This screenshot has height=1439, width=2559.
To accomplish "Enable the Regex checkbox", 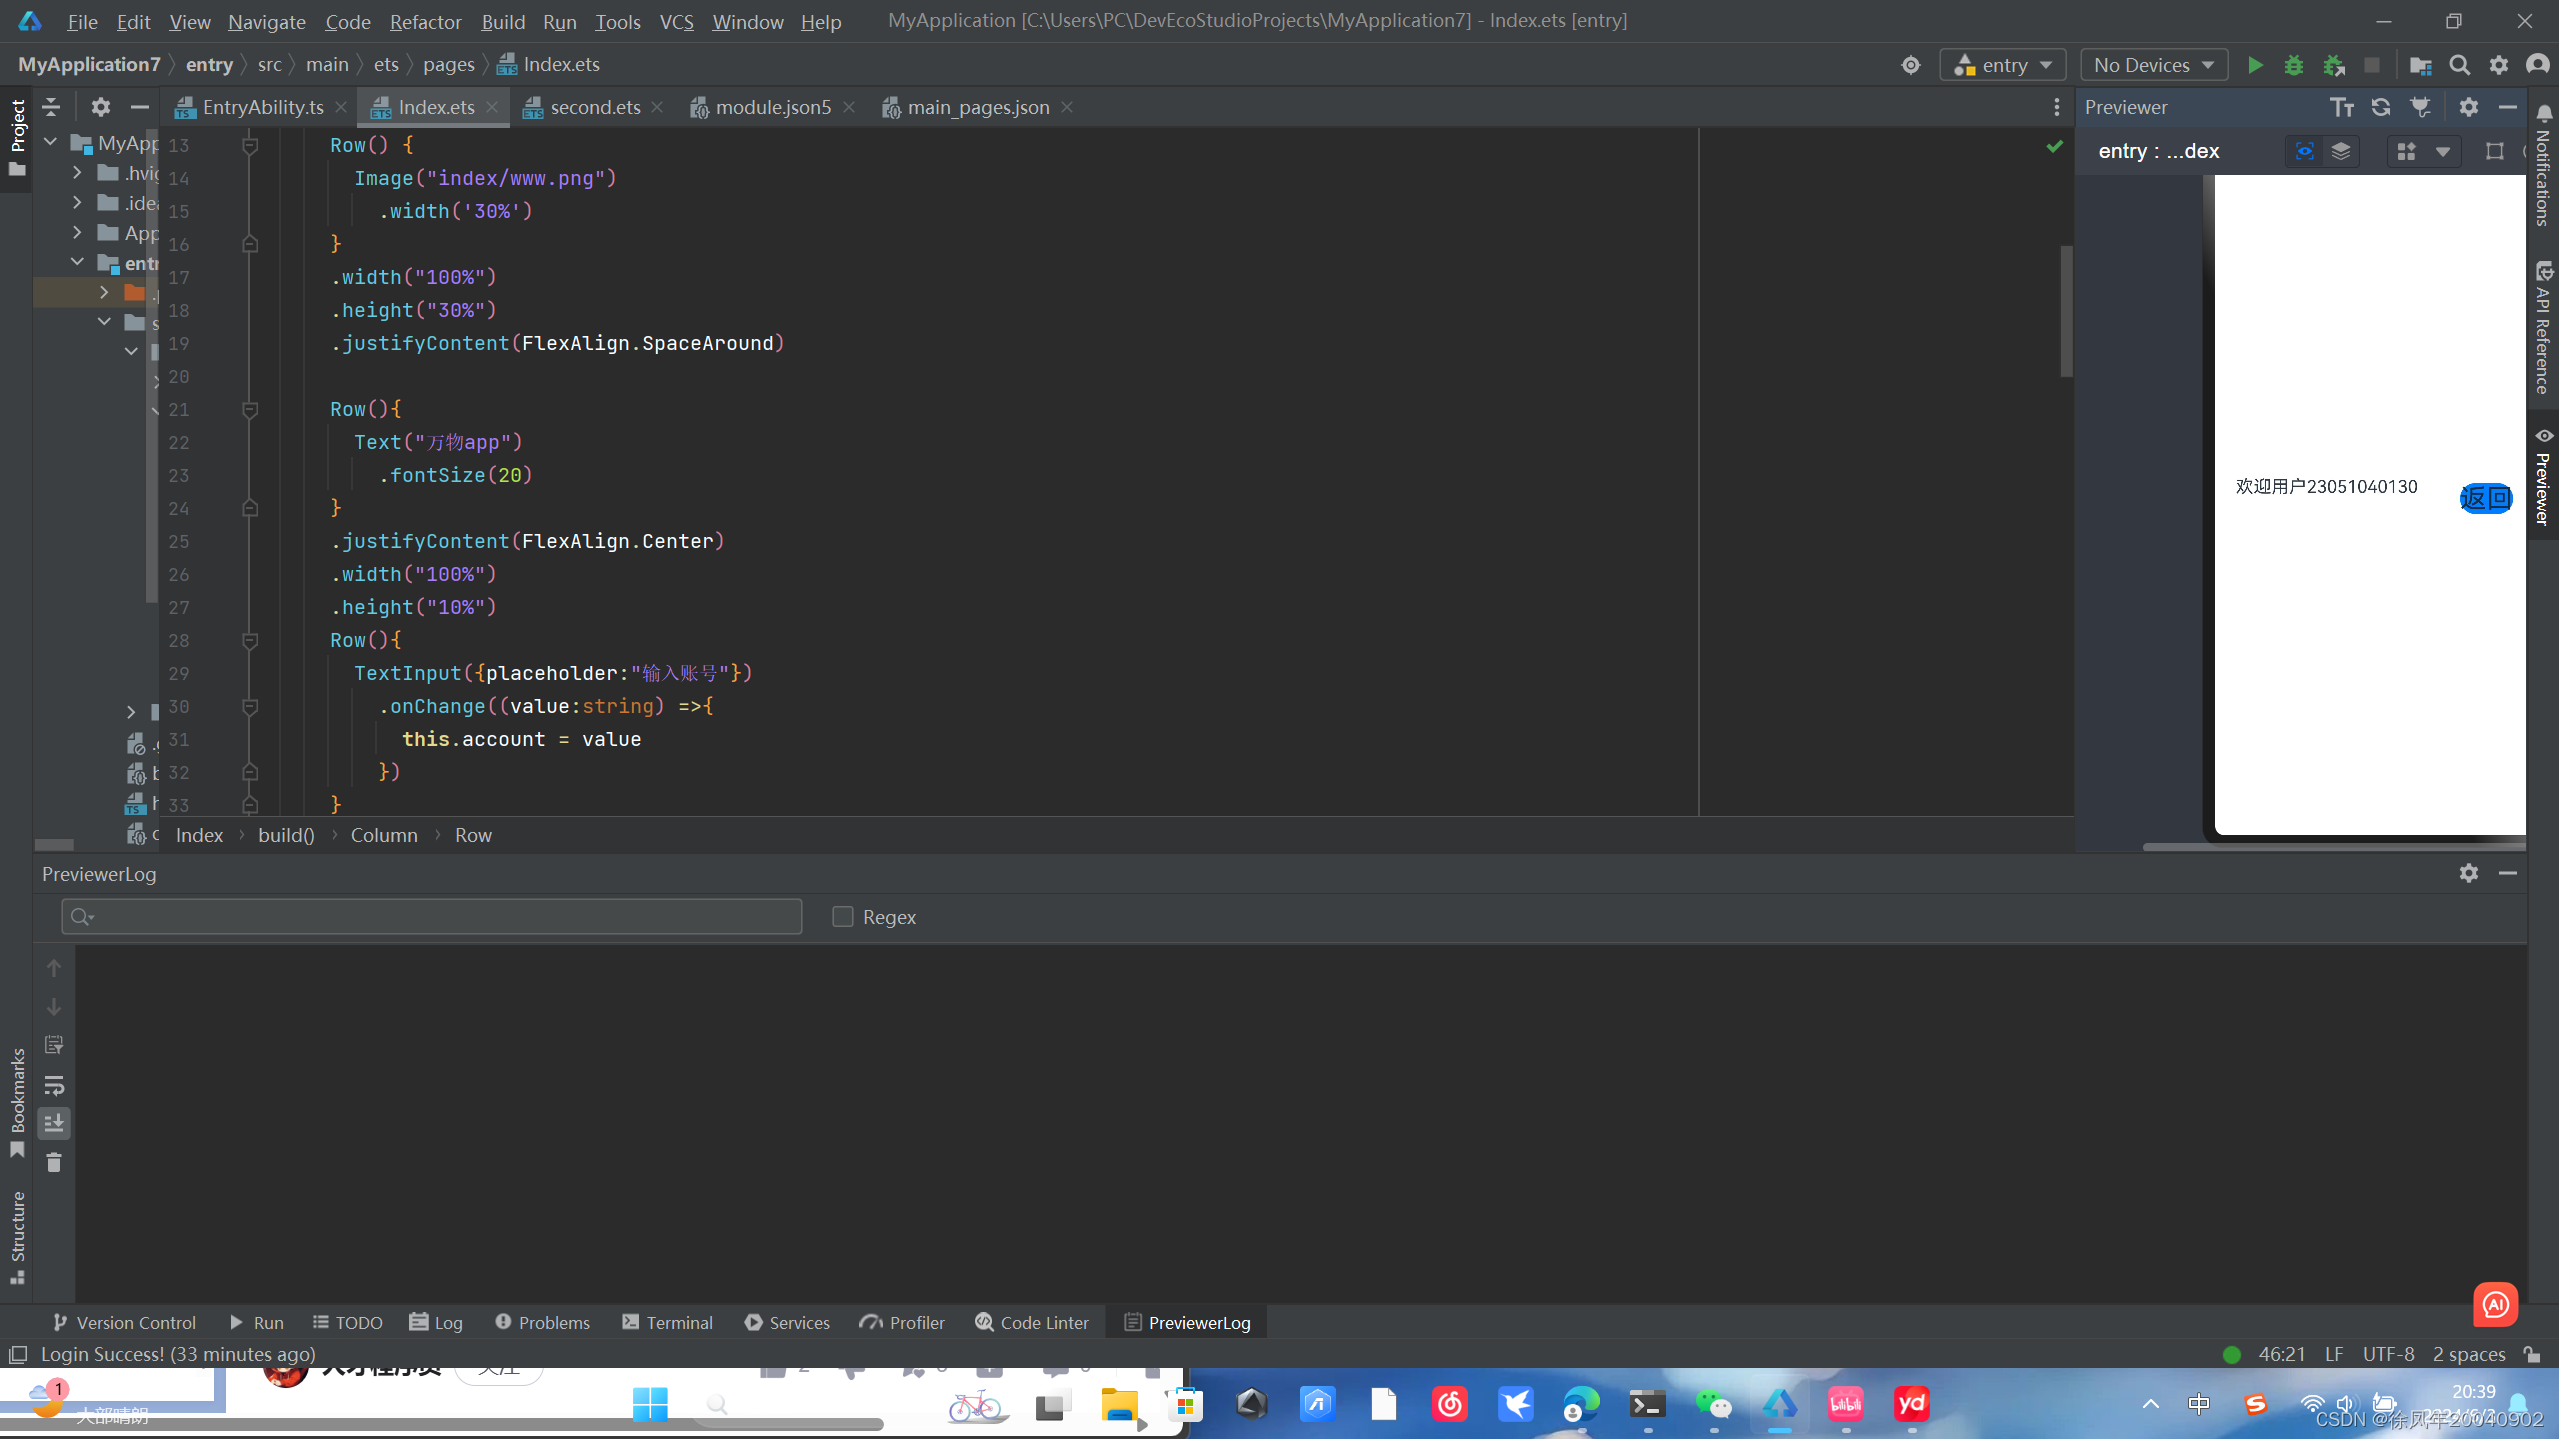I will [843, 917].
